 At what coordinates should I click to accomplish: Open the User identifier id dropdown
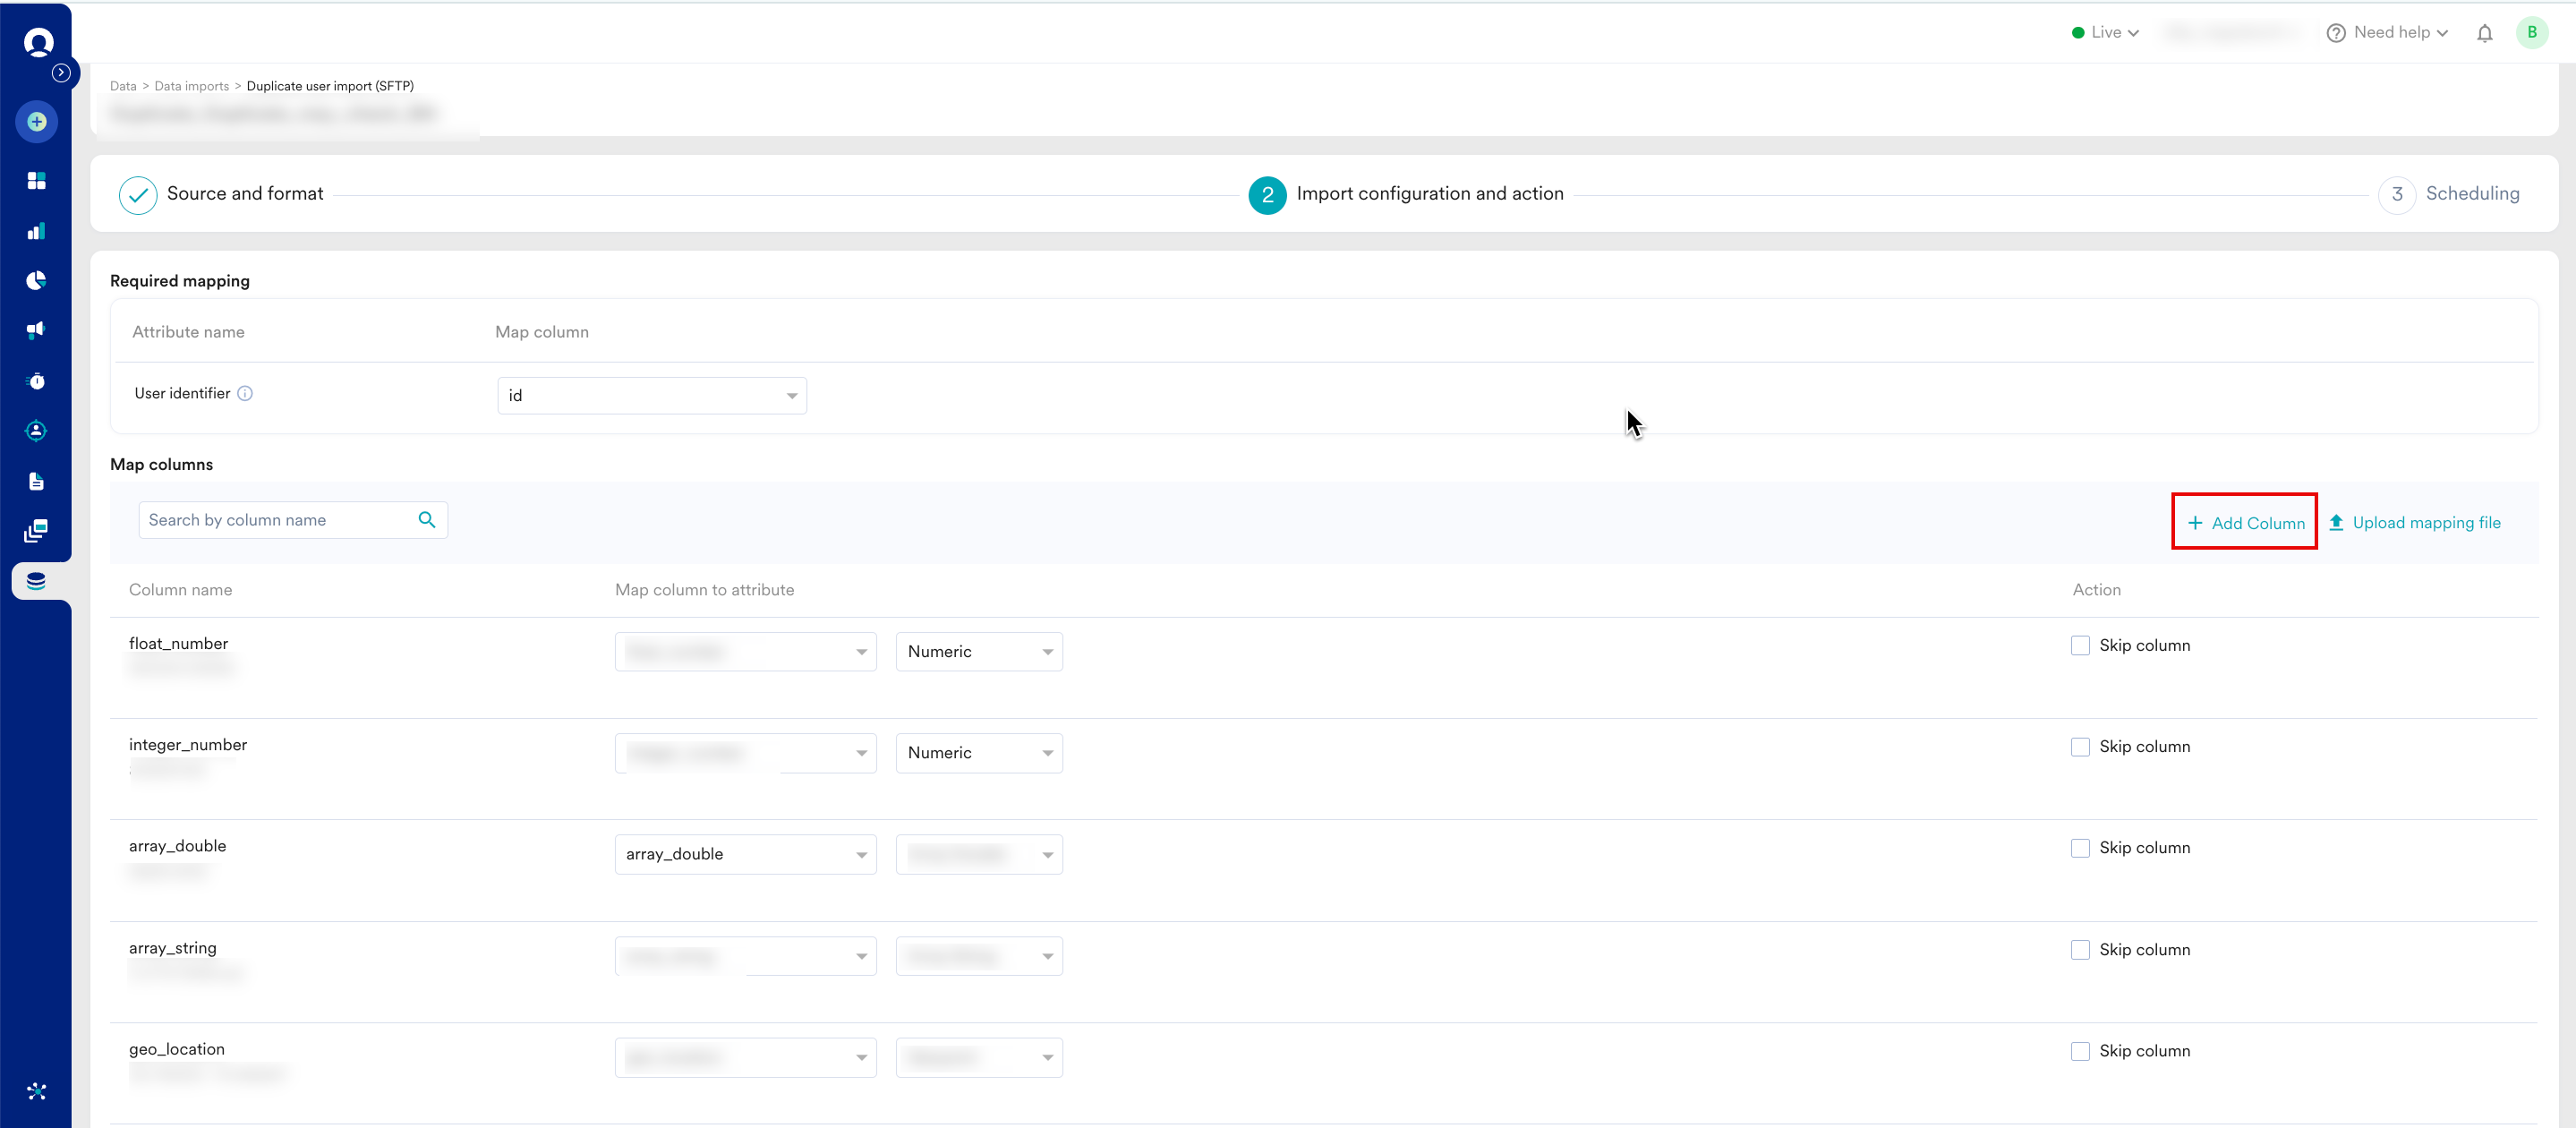[x=651, y=396]
